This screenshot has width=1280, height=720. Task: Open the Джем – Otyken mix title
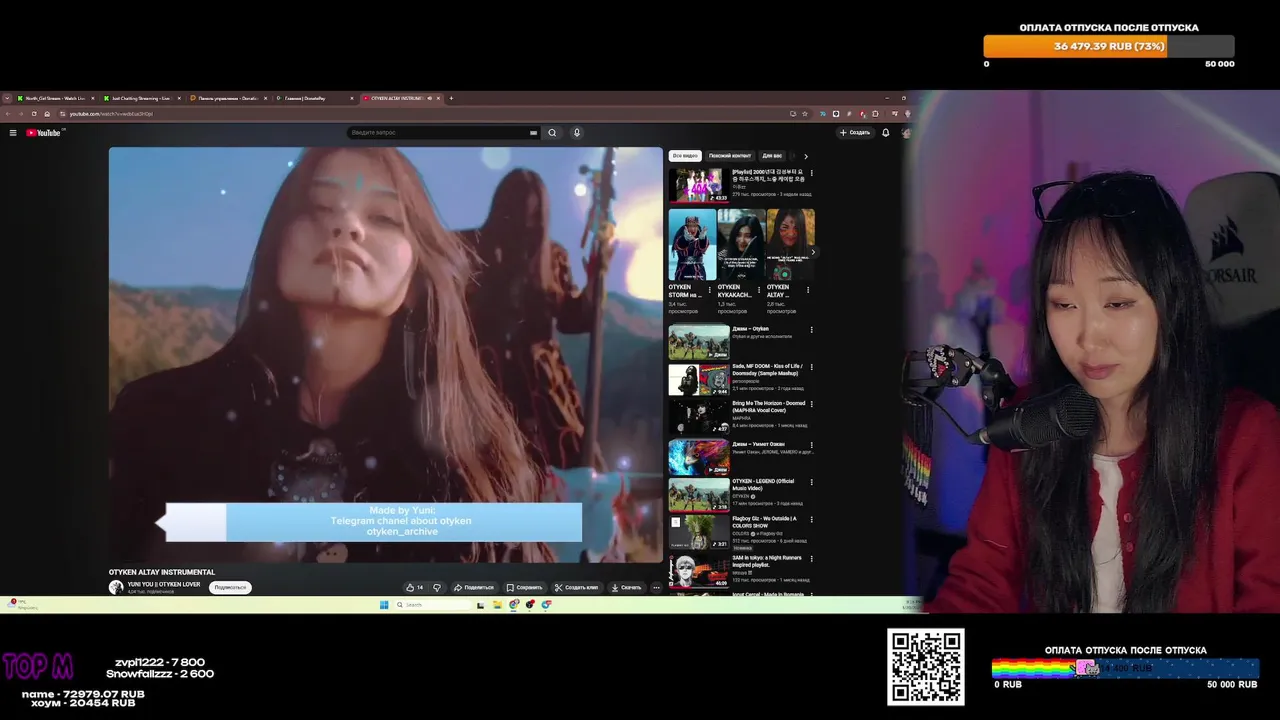click(x=750, y=329)
